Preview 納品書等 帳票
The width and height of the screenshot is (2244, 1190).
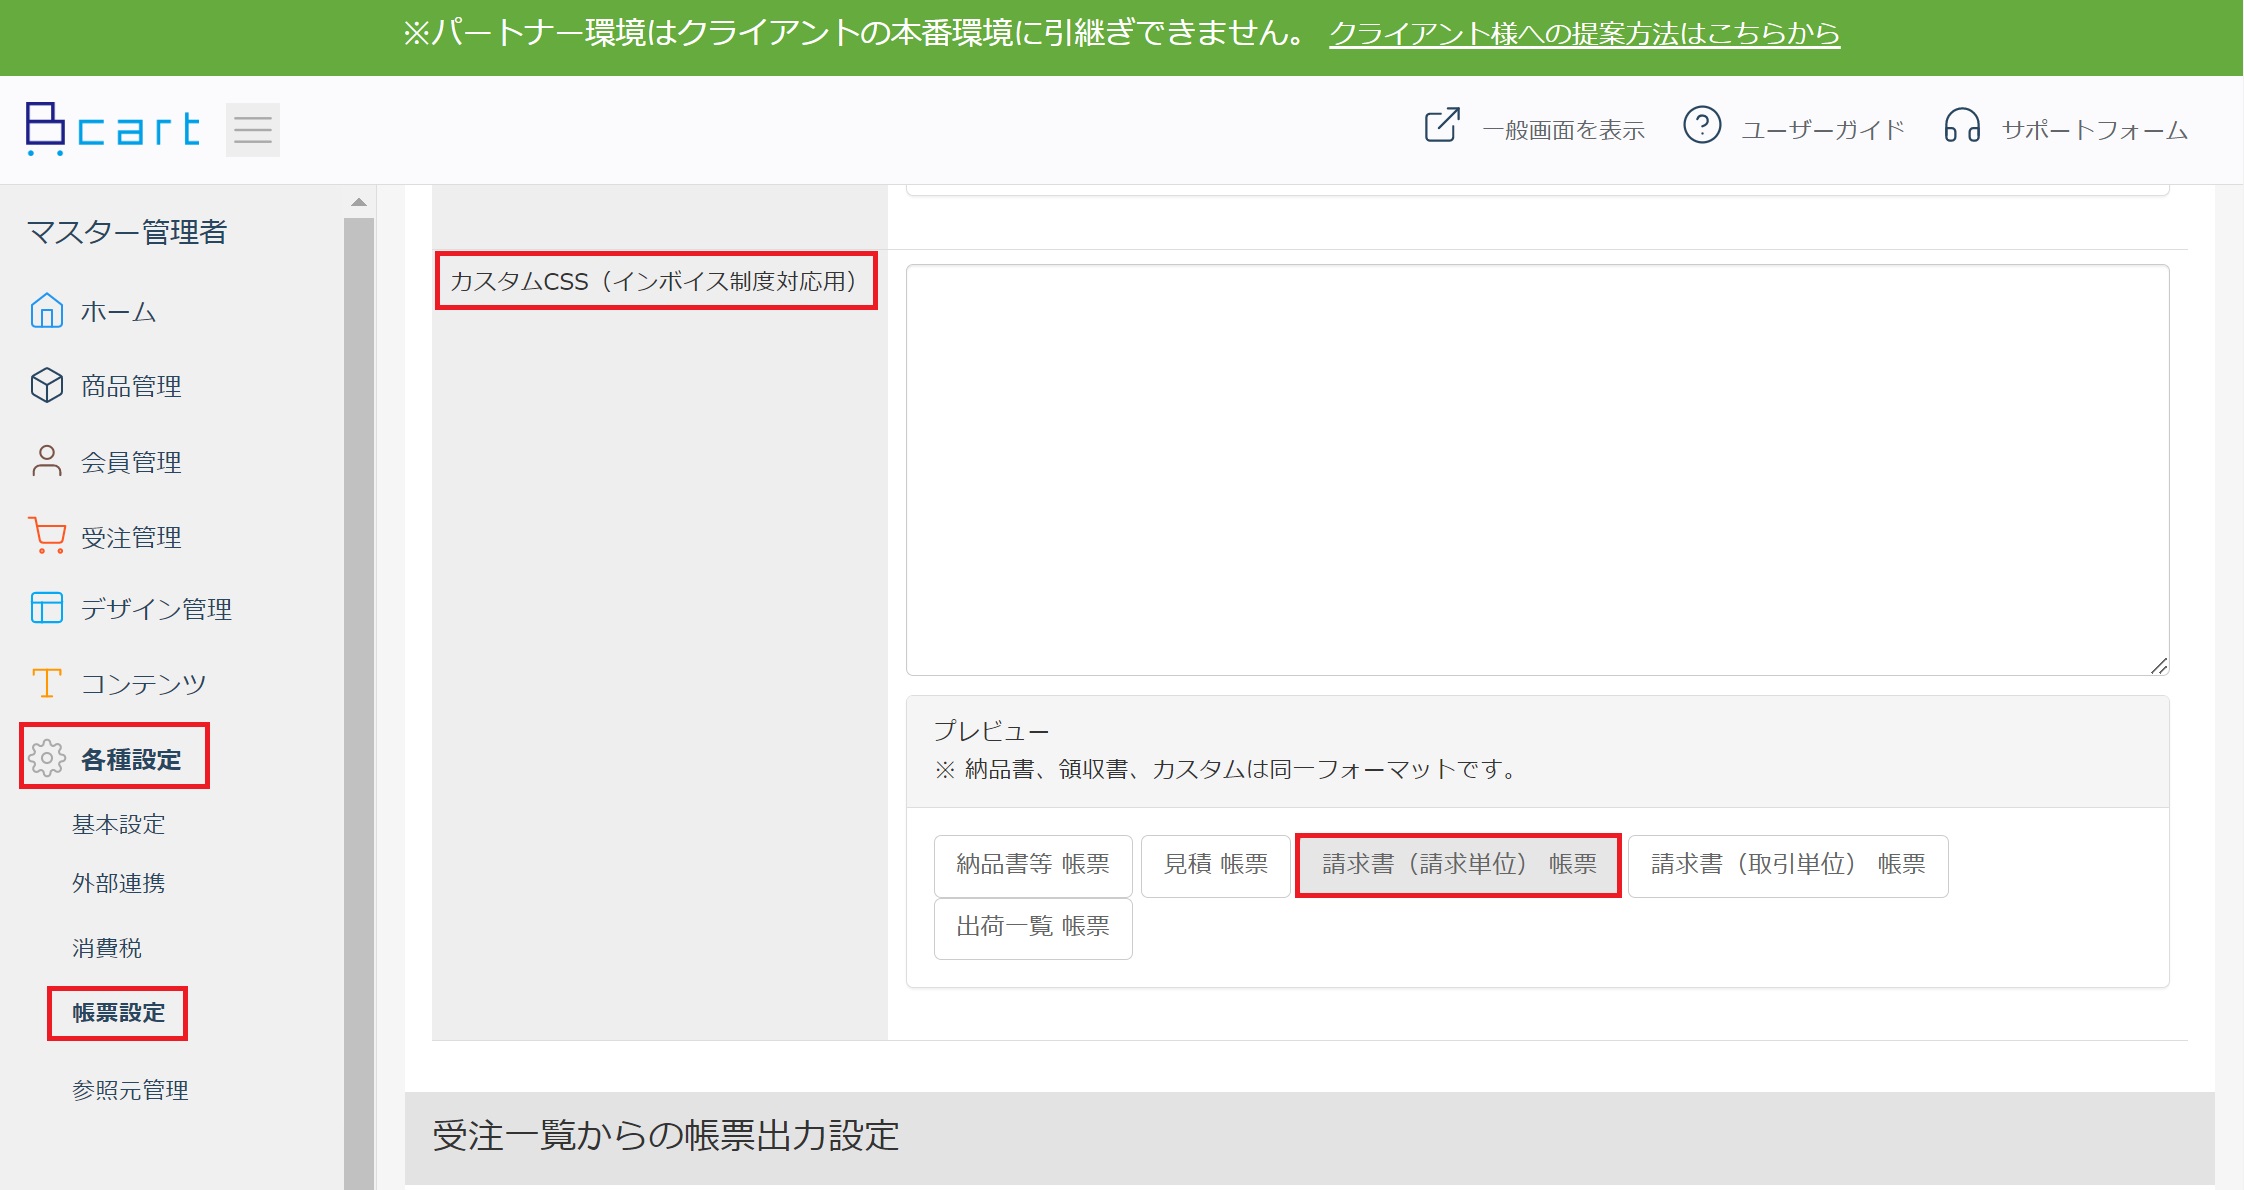(x=1033, y=866)
